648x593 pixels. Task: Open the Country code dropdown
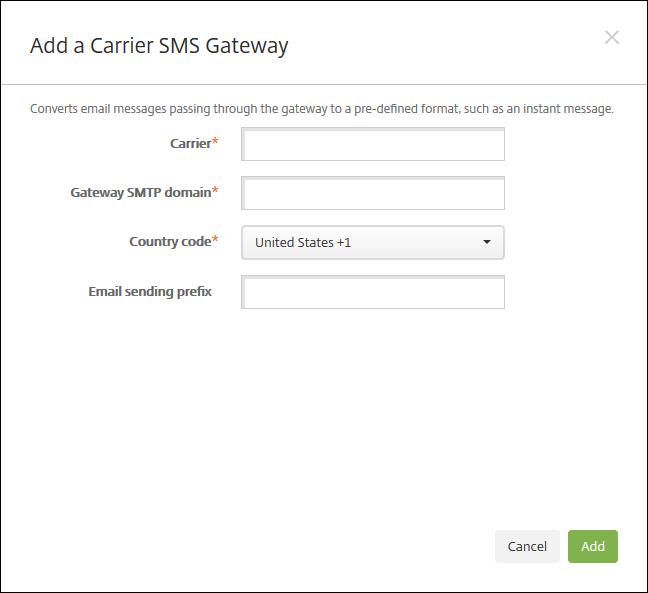click(x=373, y=242)
